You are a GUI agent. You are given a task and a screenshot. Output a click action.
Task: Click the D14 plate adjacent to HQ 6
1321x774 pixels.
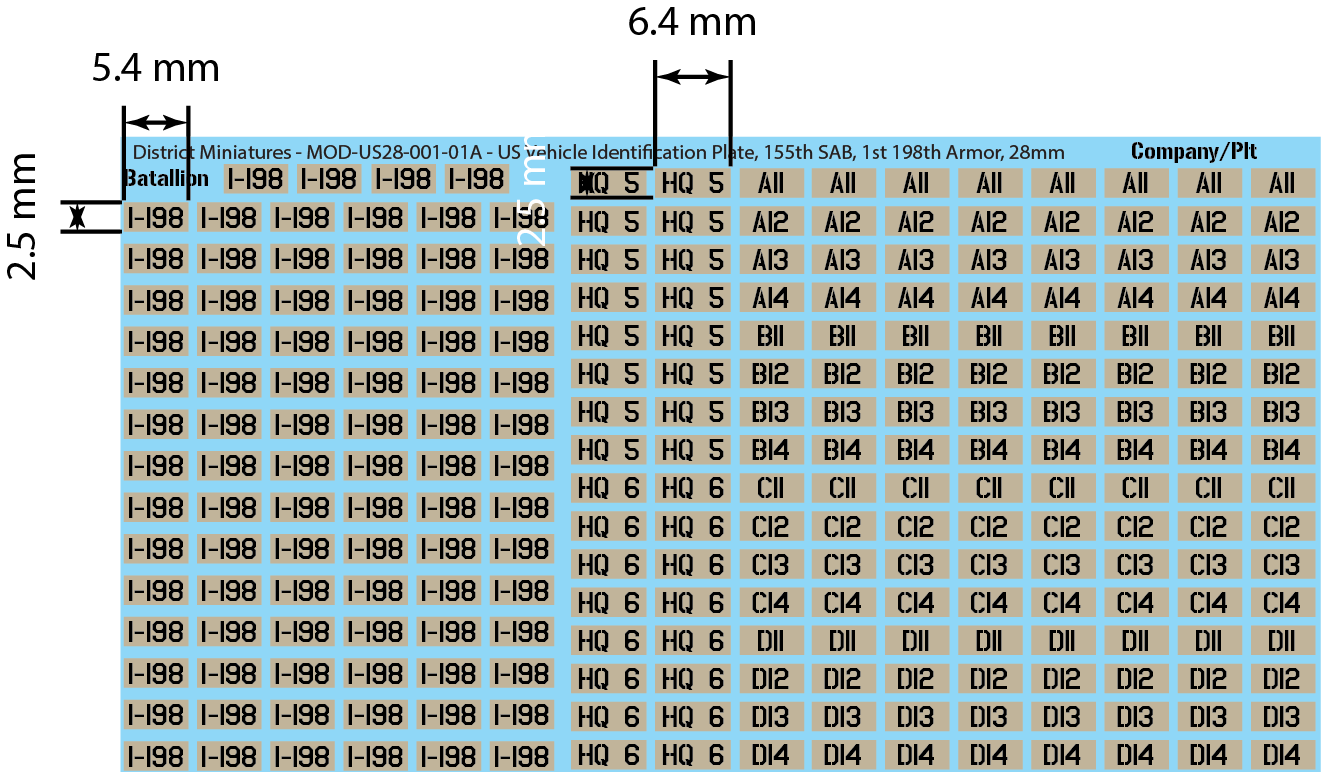coord(771,754)
